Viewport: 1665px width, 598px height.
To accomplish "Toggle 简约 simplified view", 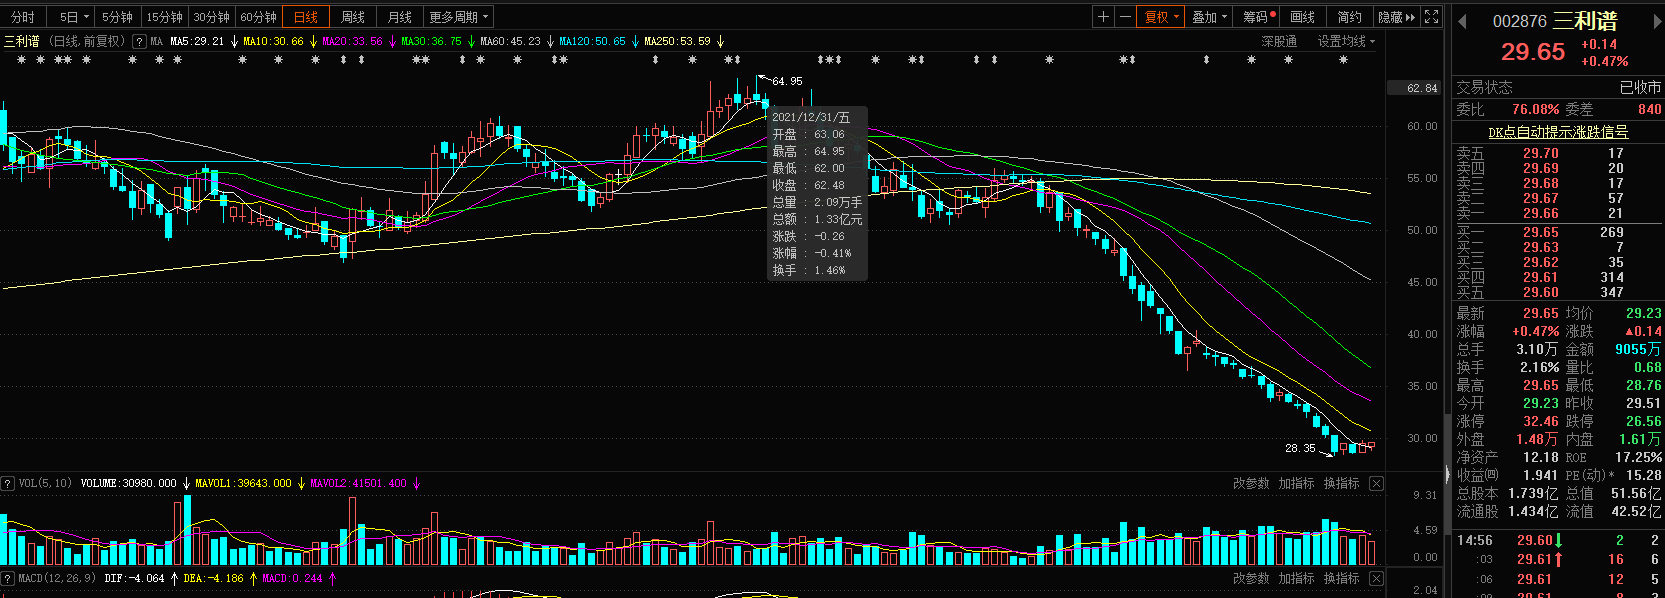I will click(x=1350, y=17).
